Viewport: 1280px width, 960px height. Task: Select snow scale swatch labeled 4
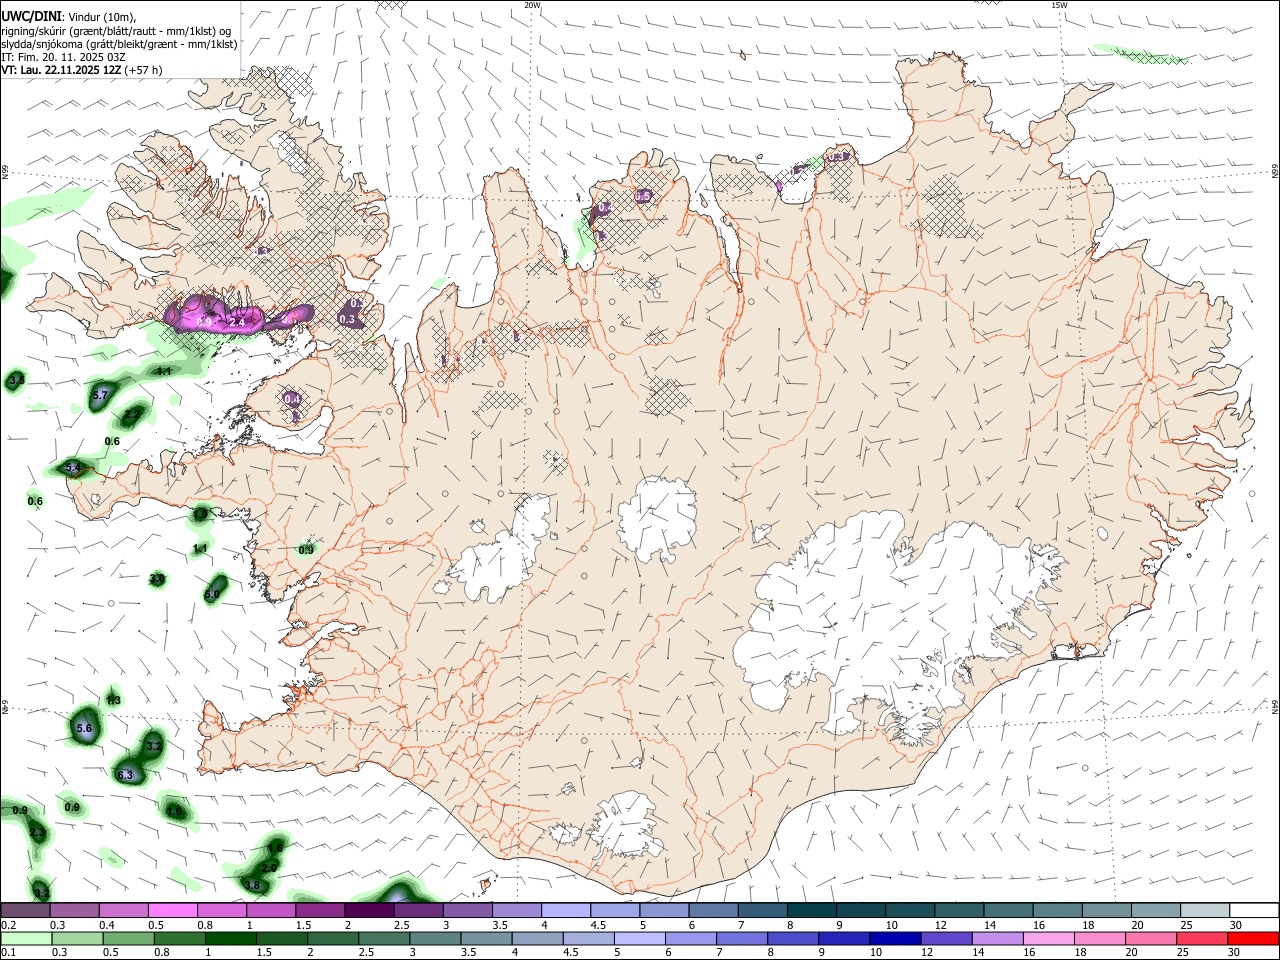pyautogui.click(x=565, y=911)
